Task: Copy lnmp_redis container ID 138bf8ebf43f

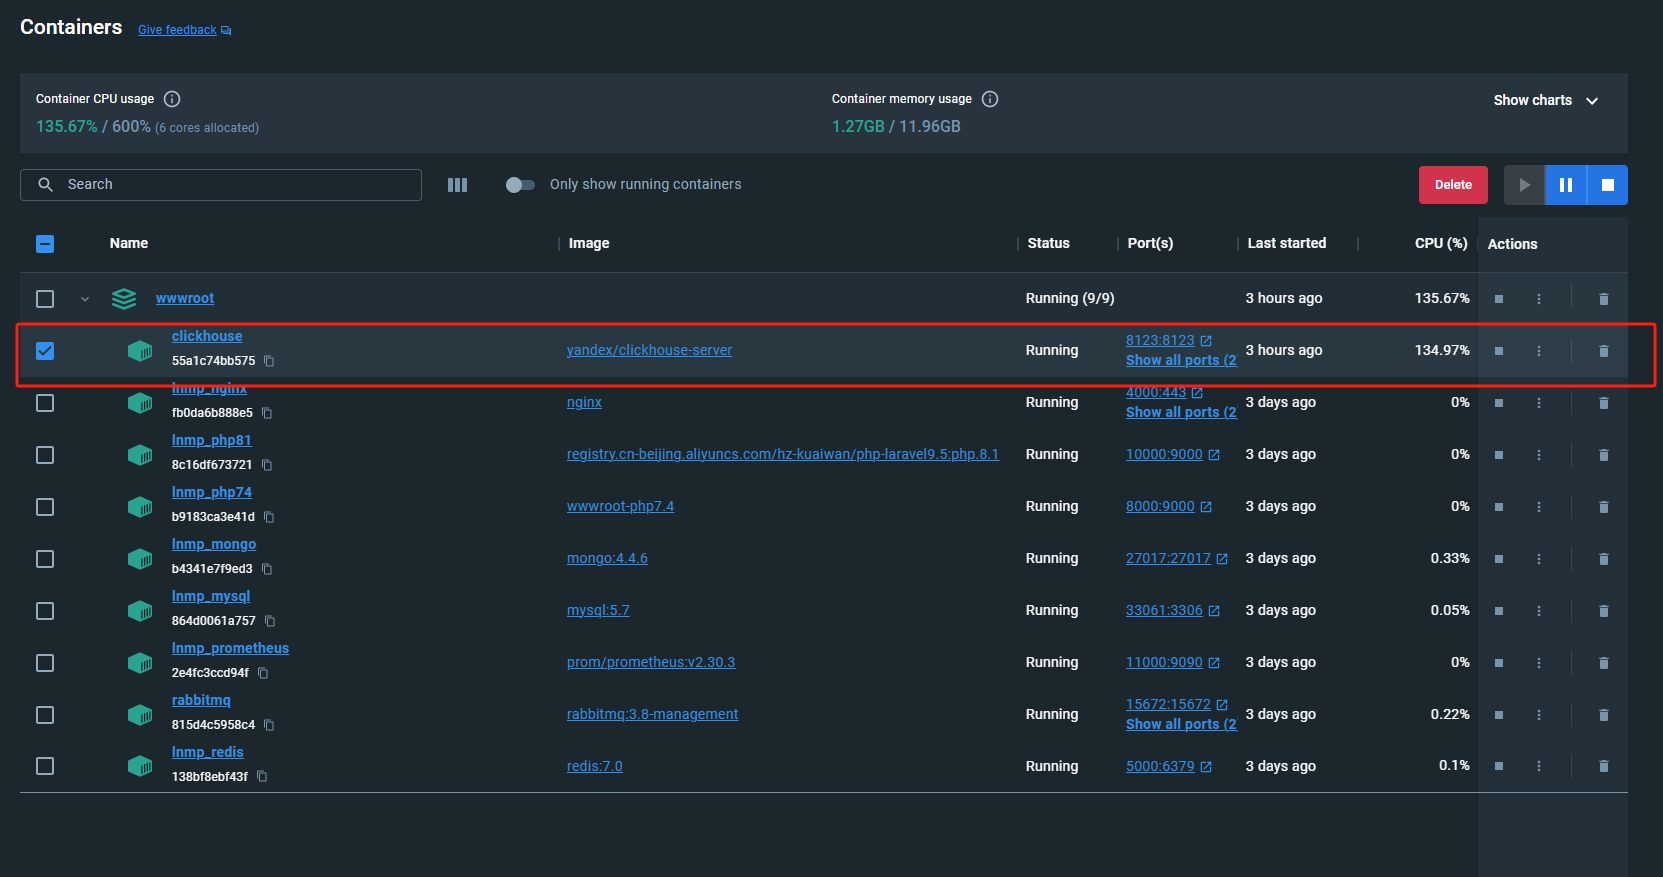Action: [262, 777]
